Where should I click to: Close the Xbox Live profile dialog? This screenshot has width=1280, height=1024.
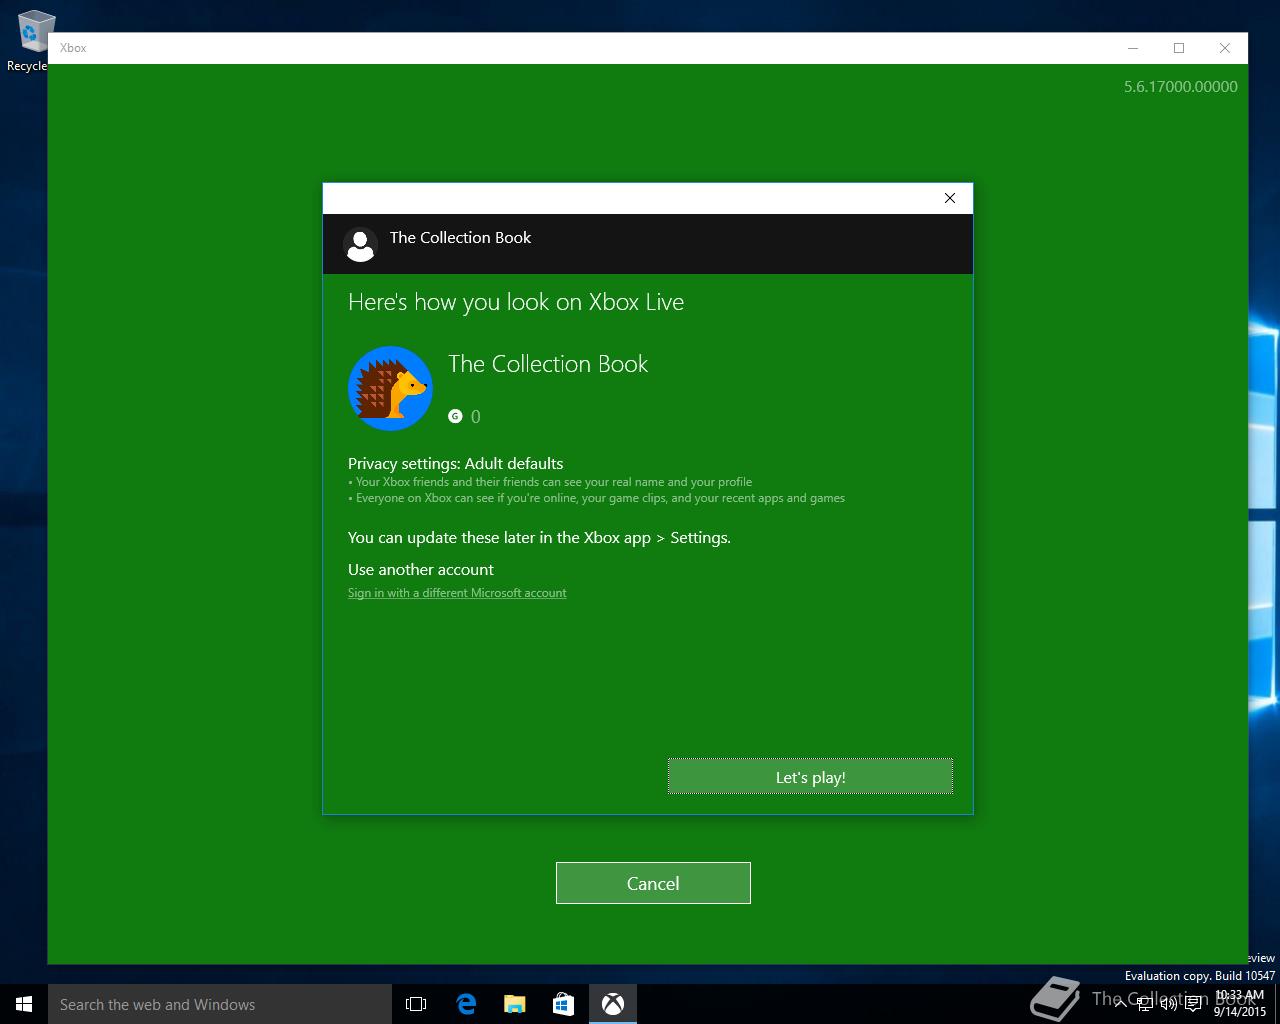[950, 198]
